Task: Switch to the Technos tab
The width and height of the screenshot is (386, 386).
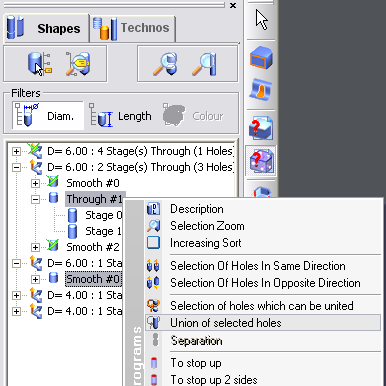Action: pos(133,28)
